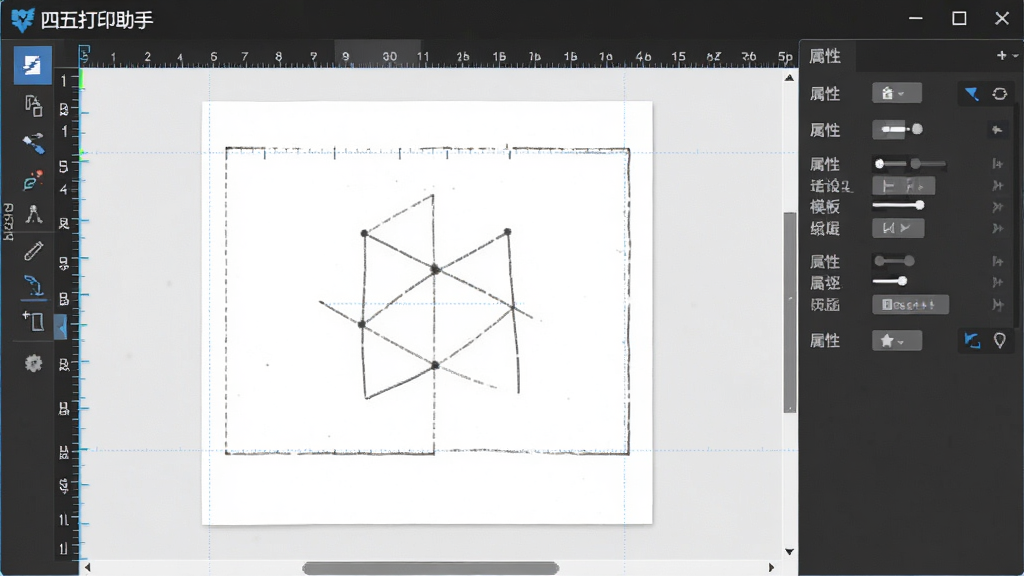This screenshot has height=576, width=1024.
Task: Click the mirror flip button below 模板 slider
Action: point(898,228)
